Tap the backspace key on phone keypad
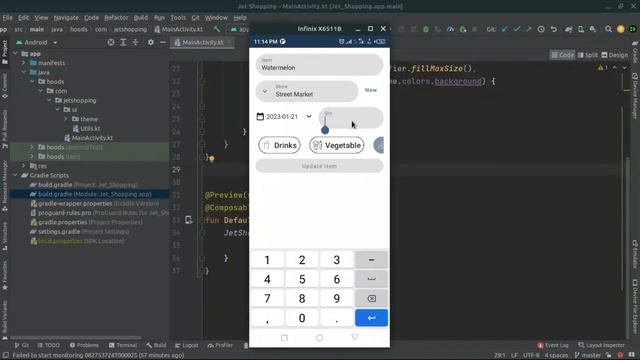 [371, 298]
